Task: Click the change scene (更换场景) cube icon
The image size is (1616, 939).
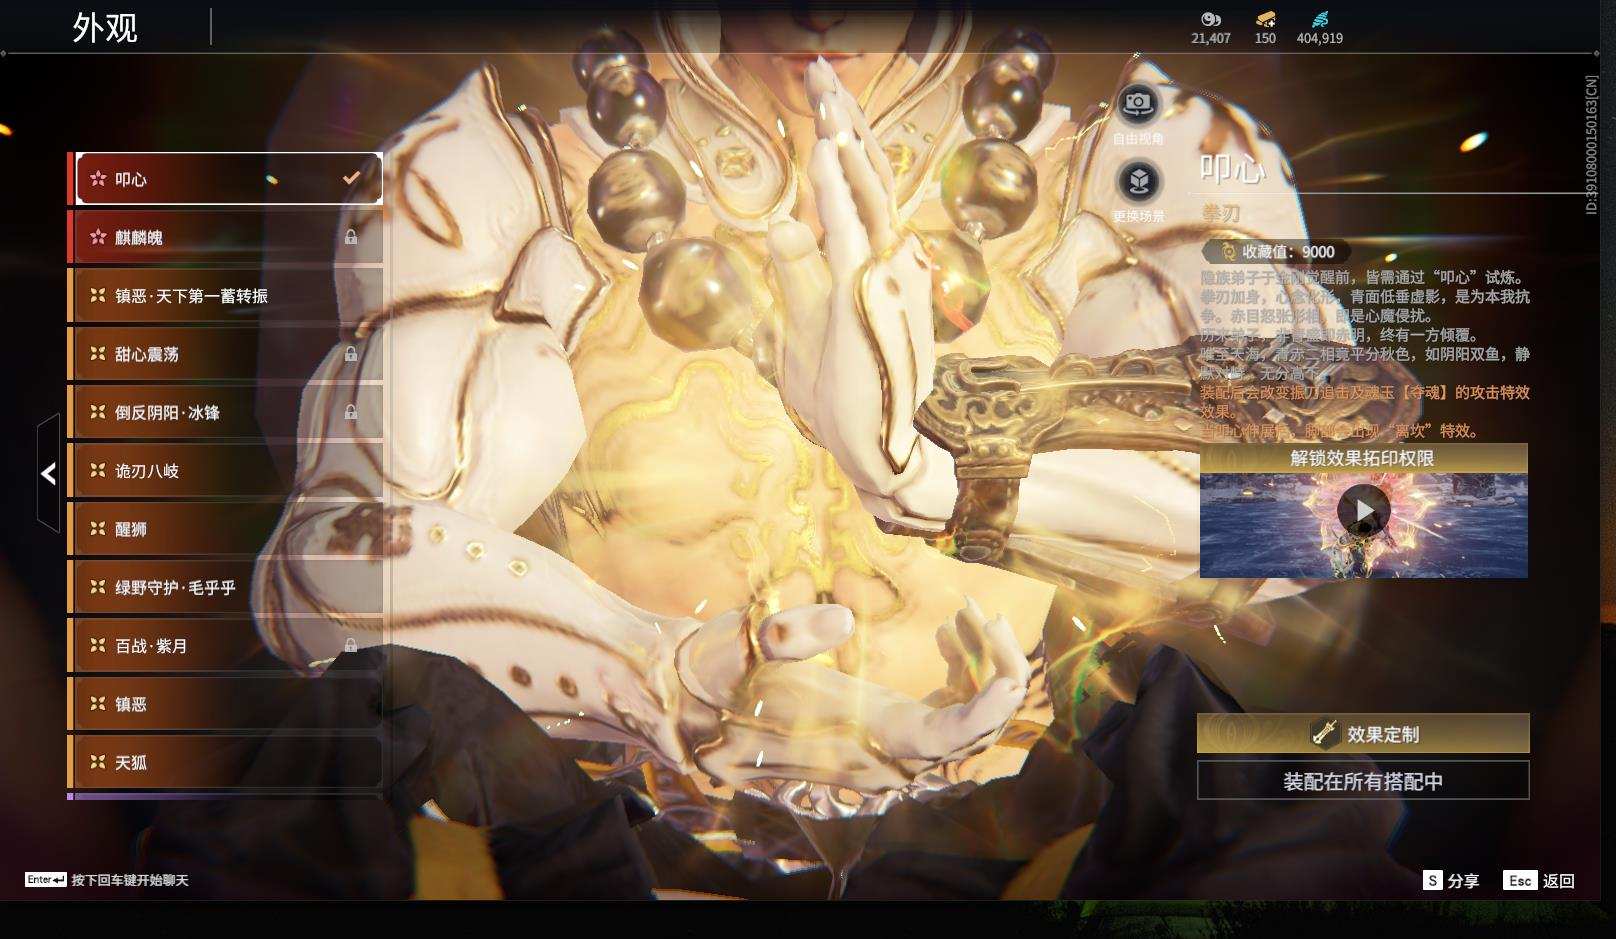Action: click(x=1137, y=182)
